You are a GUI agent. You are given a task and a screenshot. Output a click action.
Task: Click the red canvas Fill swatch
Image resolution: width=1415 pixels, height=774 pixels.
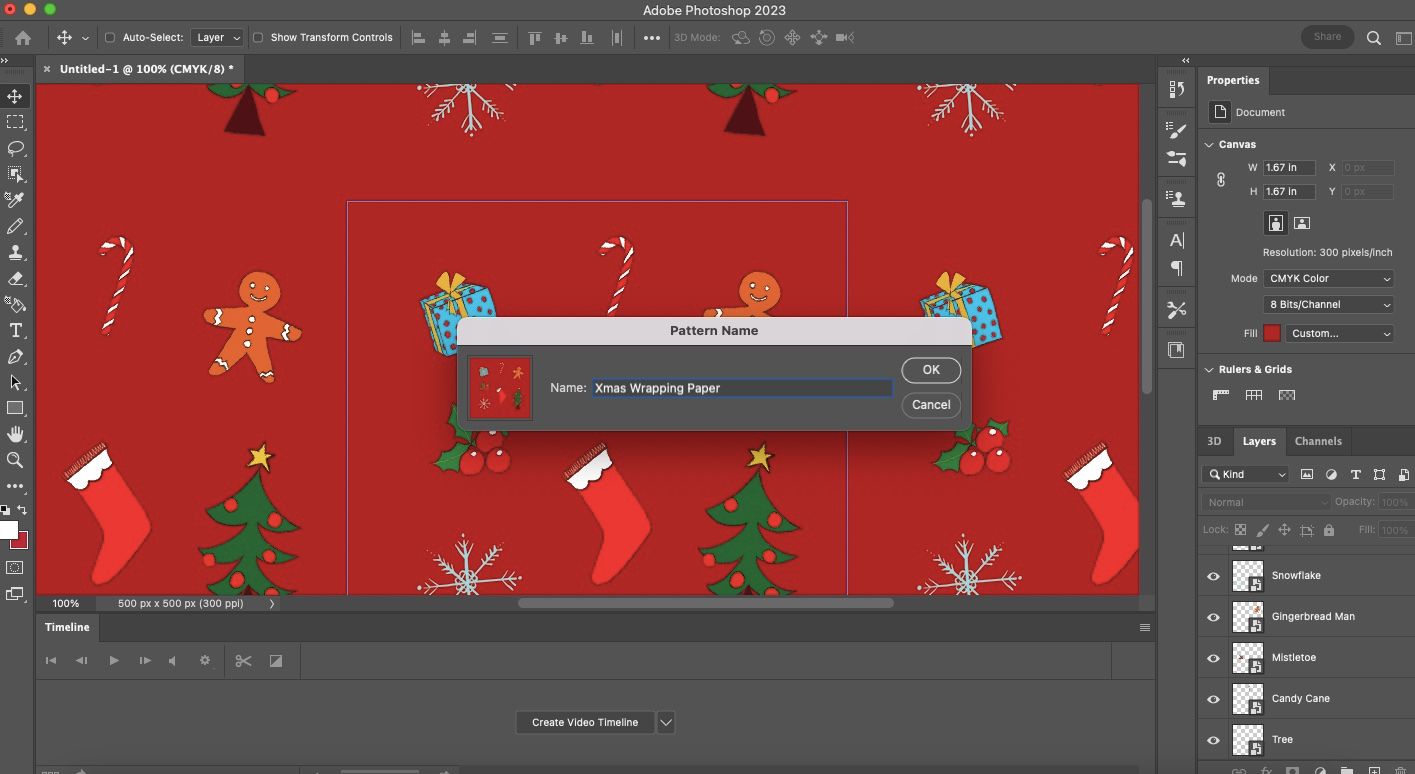click(1272, 334)
